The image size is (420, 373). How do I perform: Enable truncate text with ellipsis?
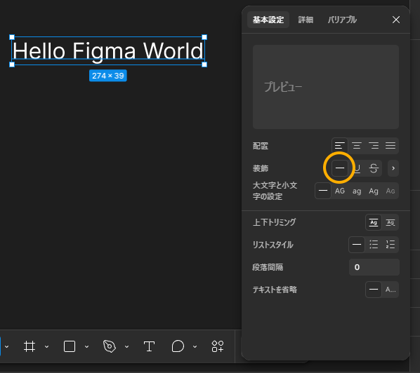tap(390, 289)
